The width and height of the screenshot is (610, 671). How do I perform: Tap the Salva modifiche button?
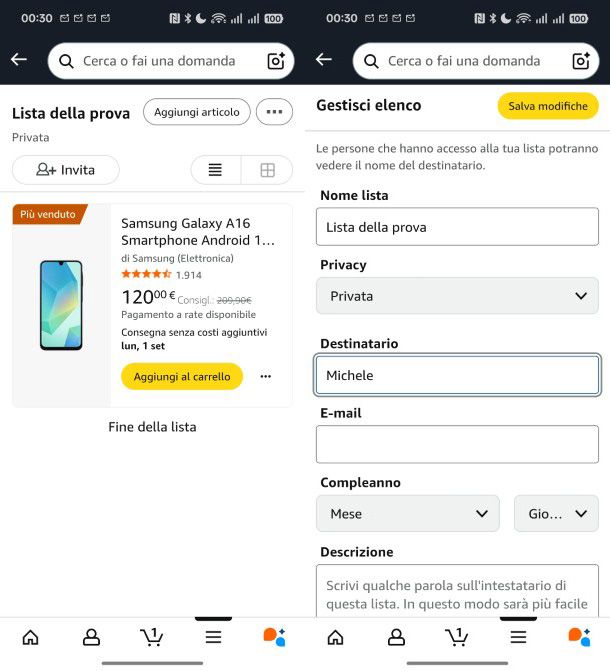tap(547, 106)
